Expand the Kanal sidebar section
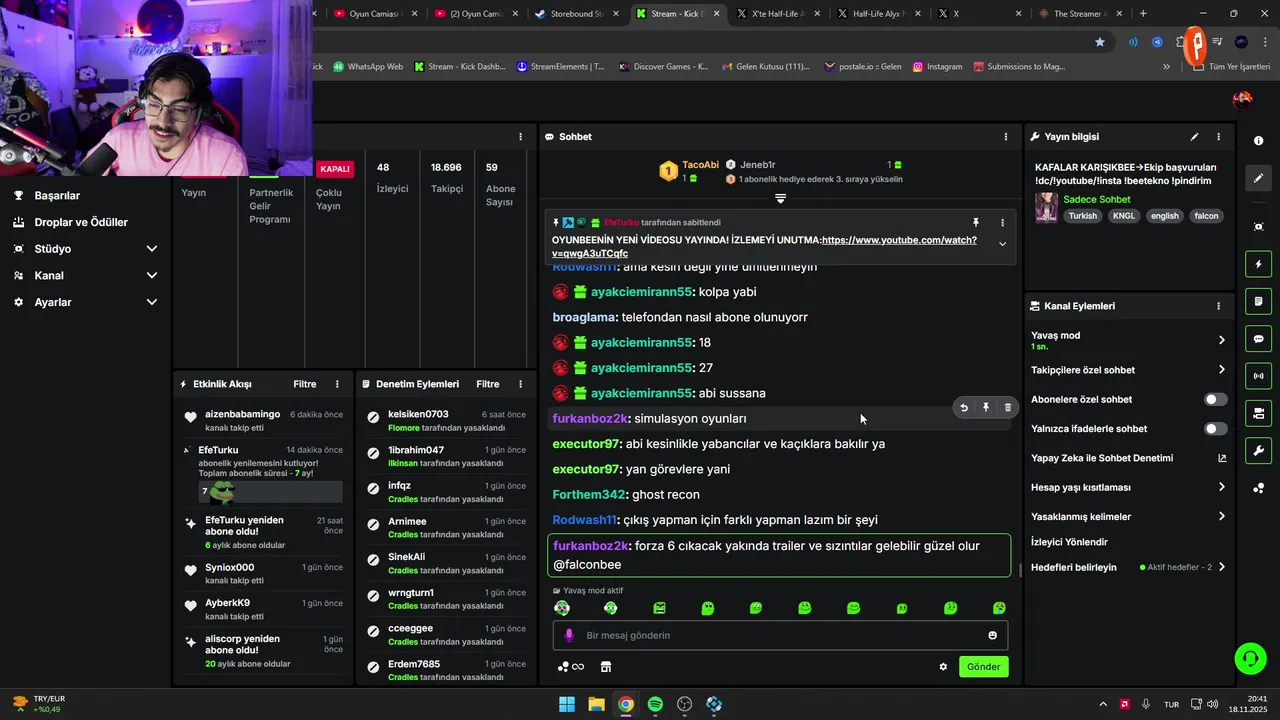The width and height of the screenshot is (1280, 720). [x=152, y=275]
